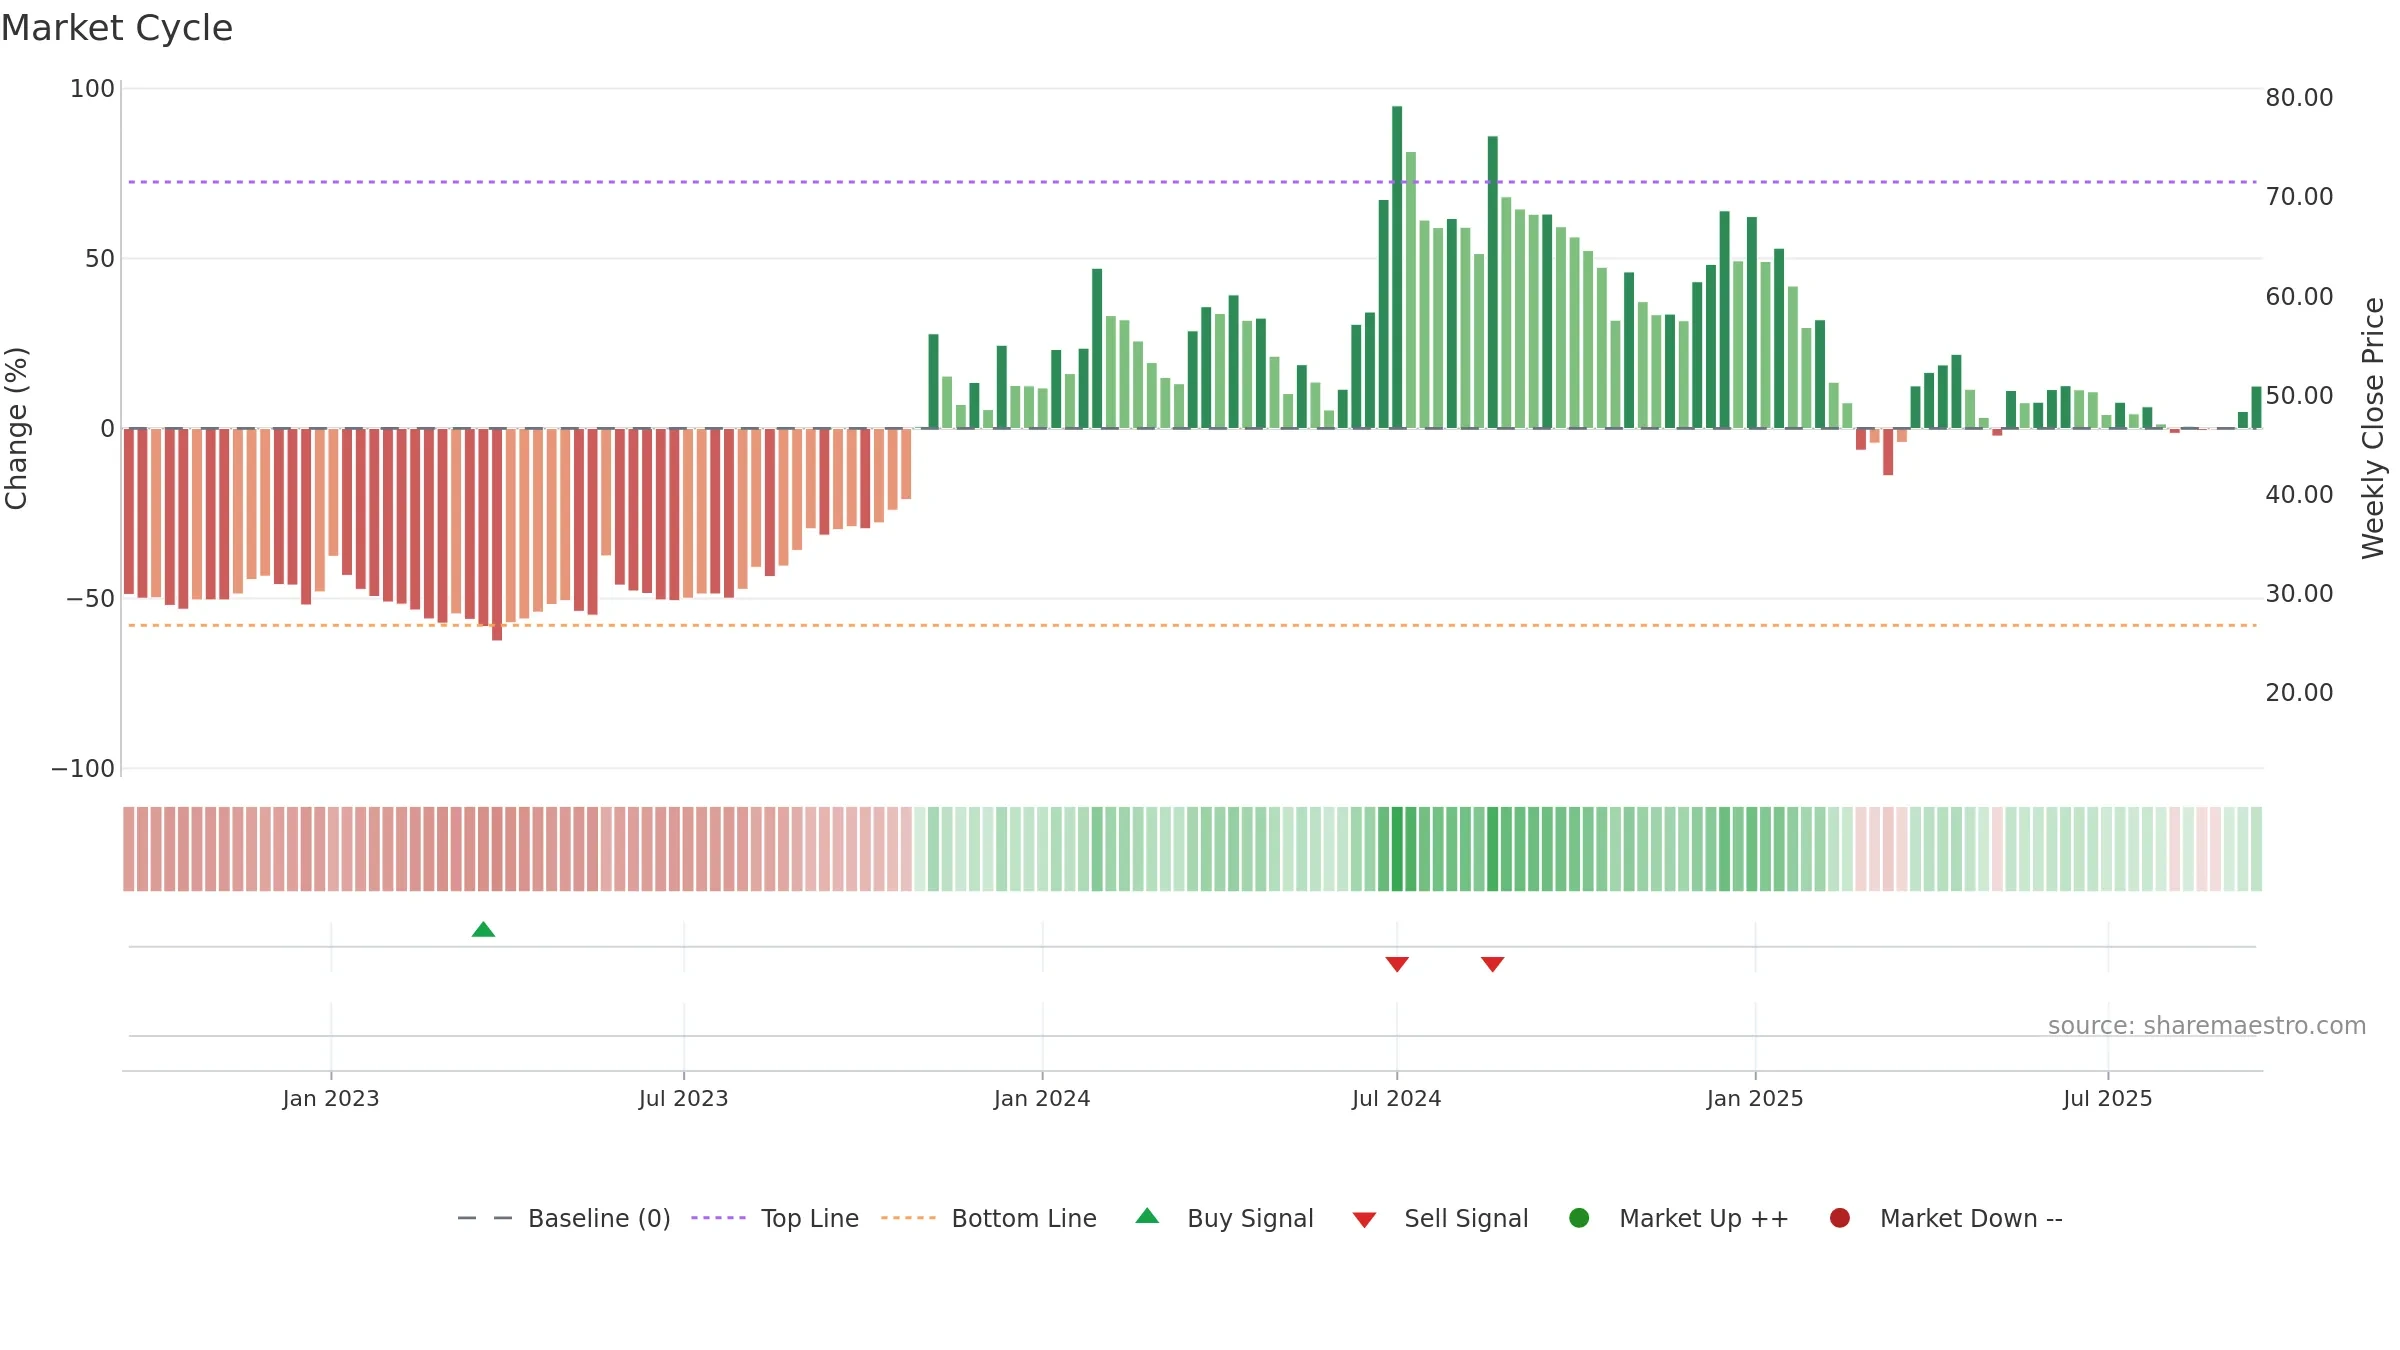The image size is (2400, 1350).
Task: Click the 60.00 tick on the right axis
Action: click(x=2299, y=297)
